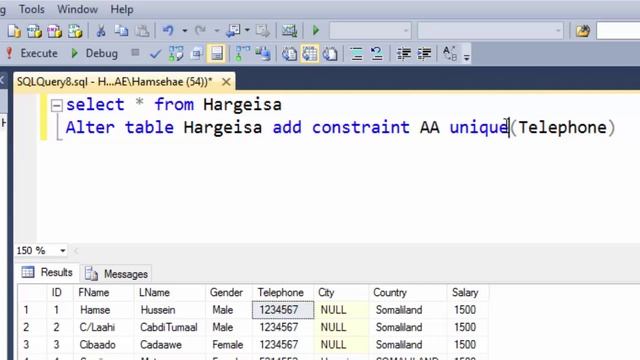Open the first Solution Configurations combo box
This screenshot has height=360, width=640.
[x=370, y=31]
